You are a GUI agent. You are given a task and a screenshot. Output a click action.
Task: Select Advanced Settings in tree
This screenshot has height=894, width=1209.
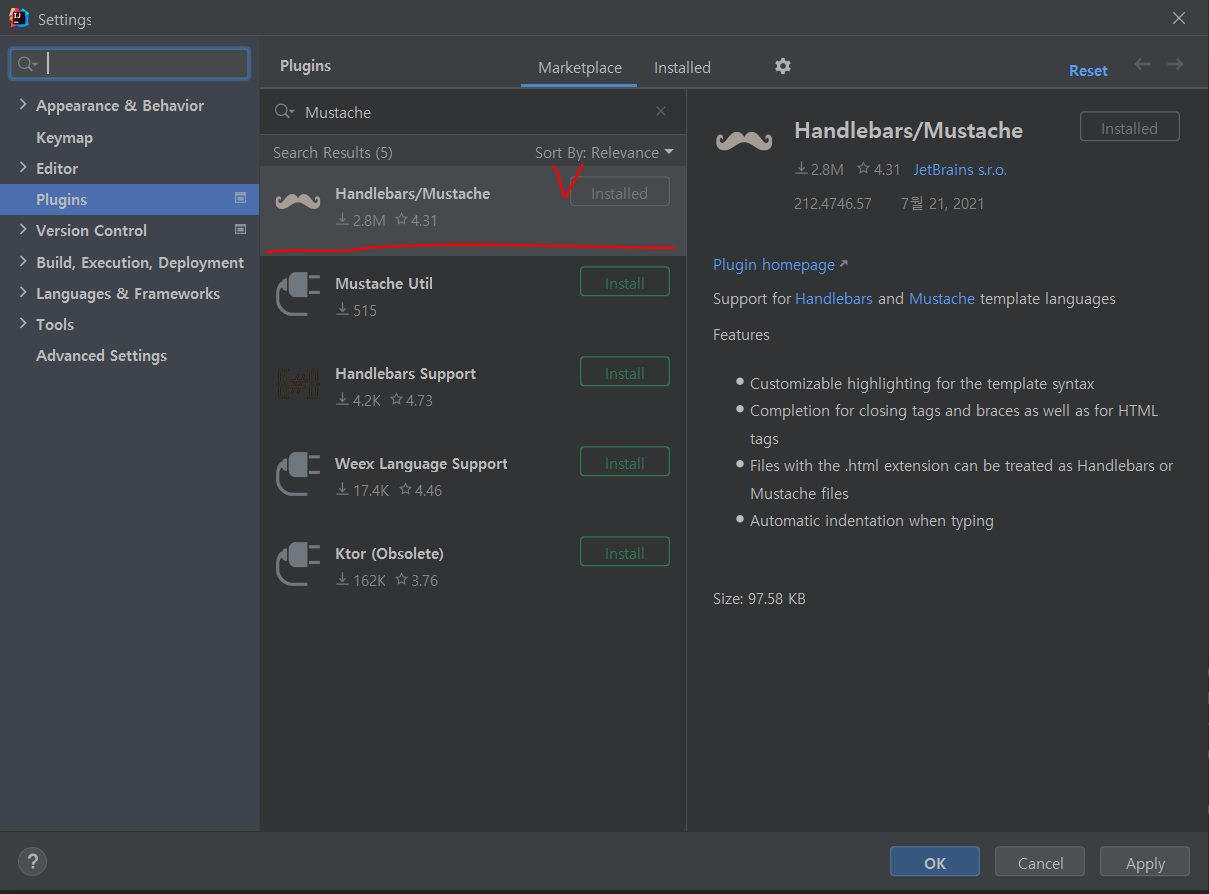pyautogui.click(x=101, y=355)
